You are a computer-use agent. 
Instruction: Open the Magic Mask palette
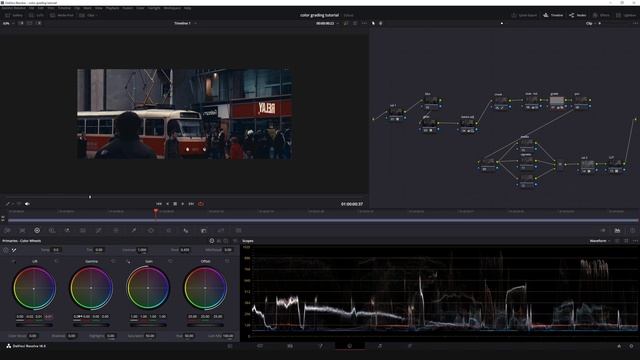(x=186, y=231)
